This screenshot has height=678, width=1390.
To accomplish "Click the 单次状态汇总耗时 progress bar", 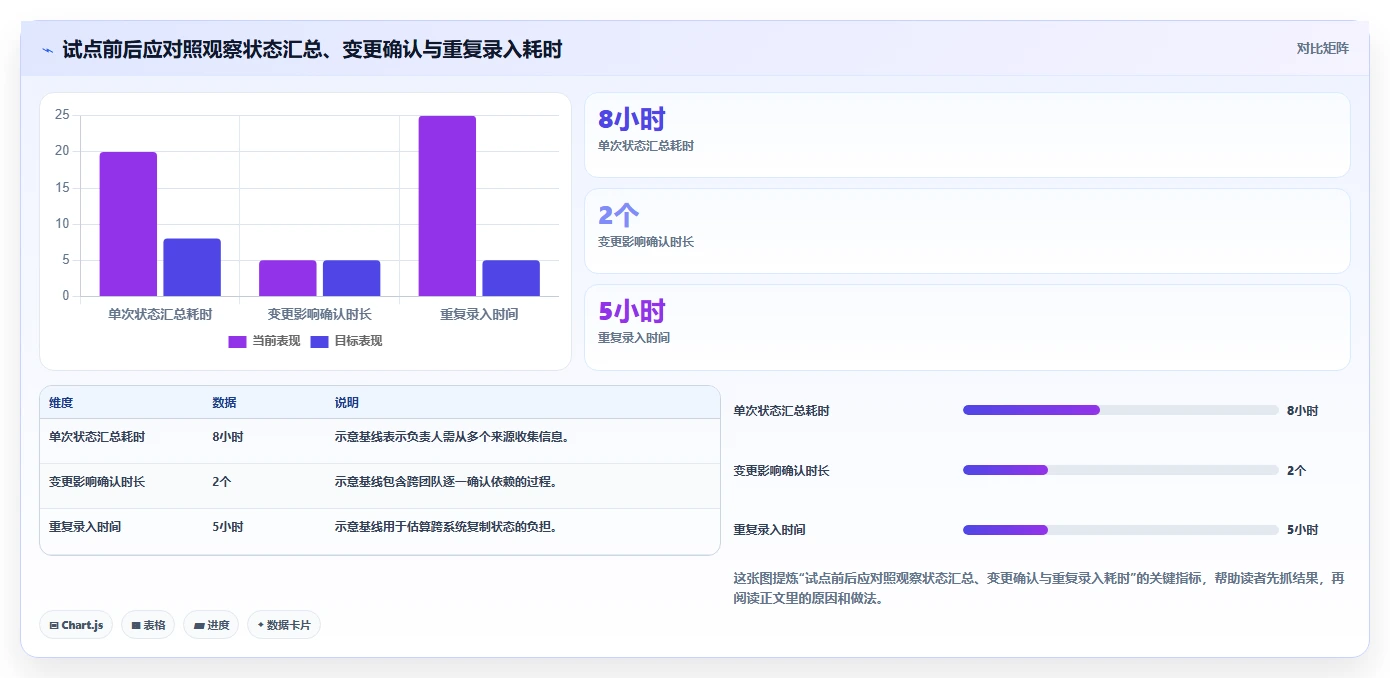I will click(x=1120, y=410).
